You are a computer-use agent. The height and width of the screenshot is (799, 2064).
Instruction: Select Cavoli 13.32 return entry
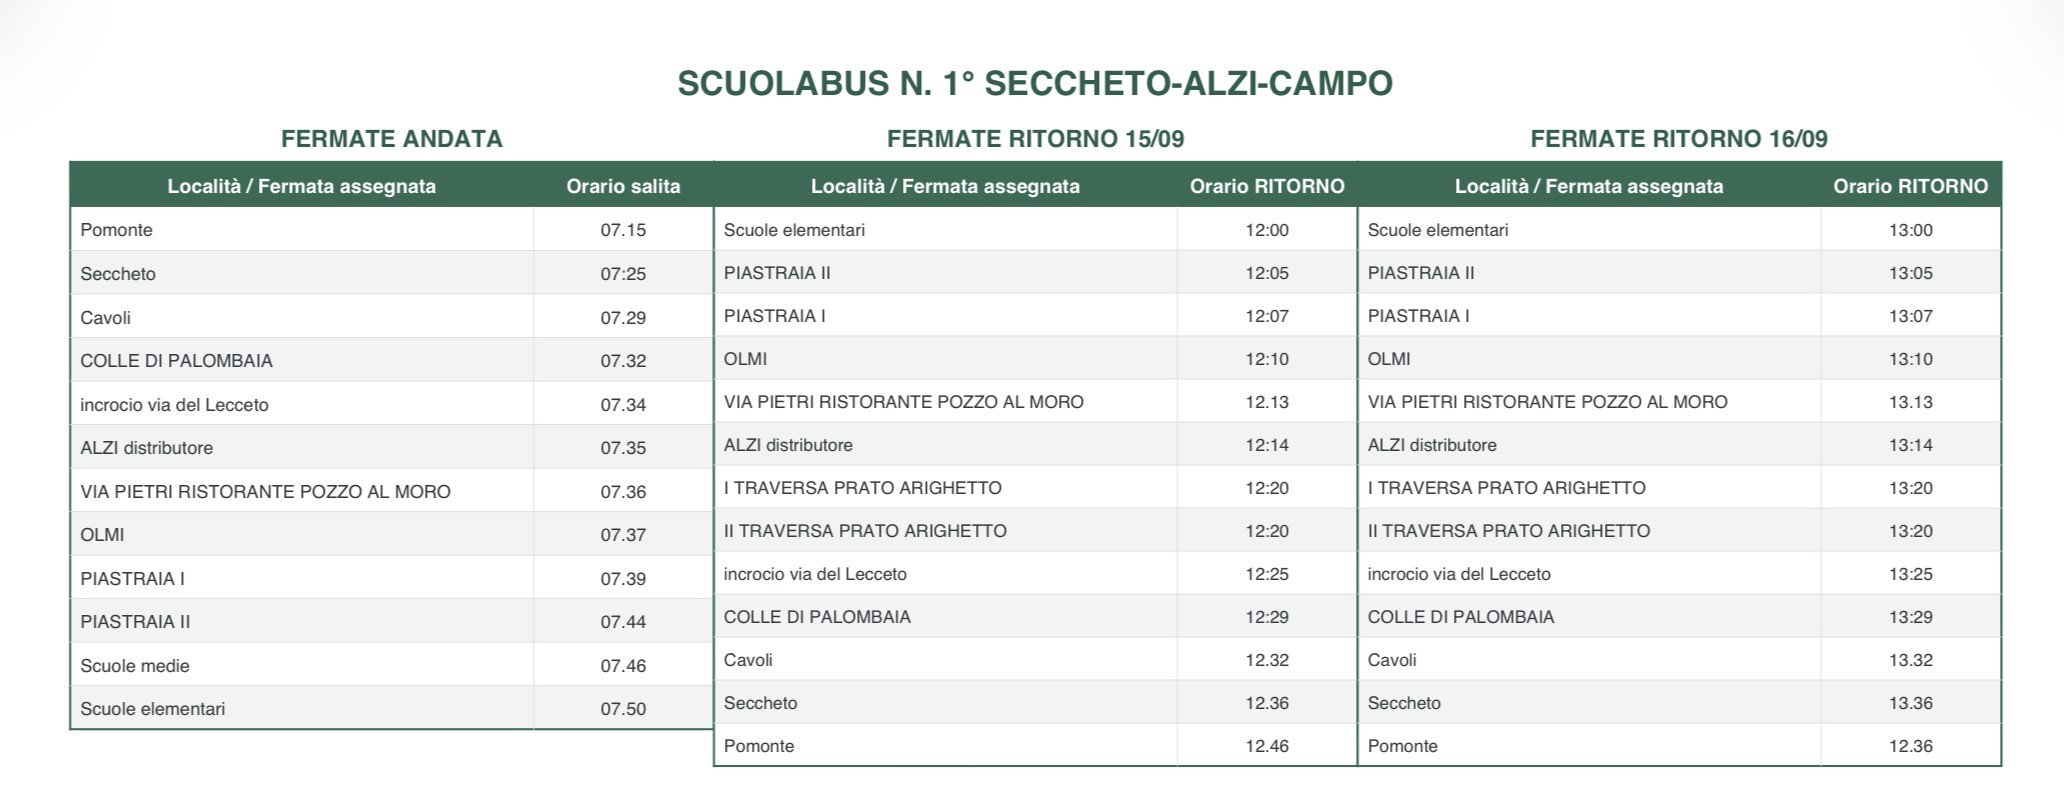[x=1679, y=659]
